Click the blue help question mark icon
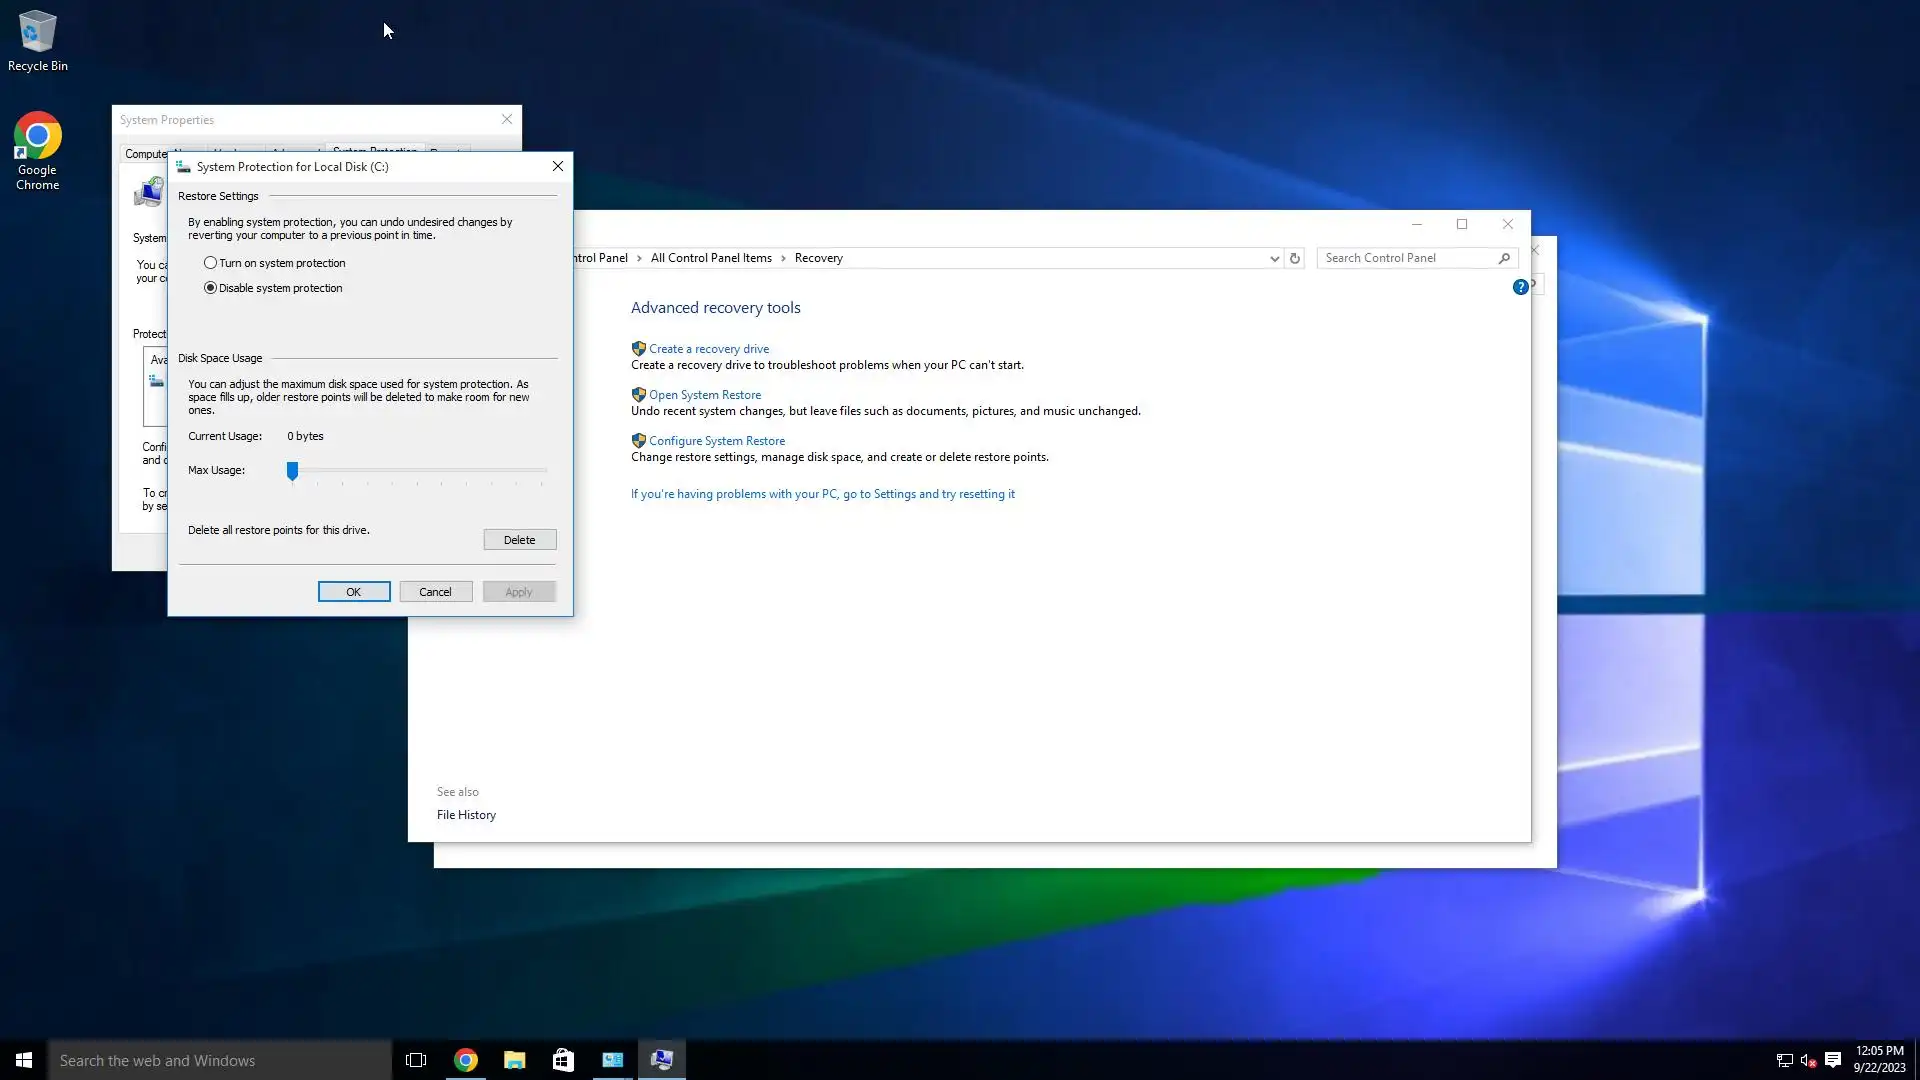Viewport: 1920px width, 1080px height. click(1520, 287)
